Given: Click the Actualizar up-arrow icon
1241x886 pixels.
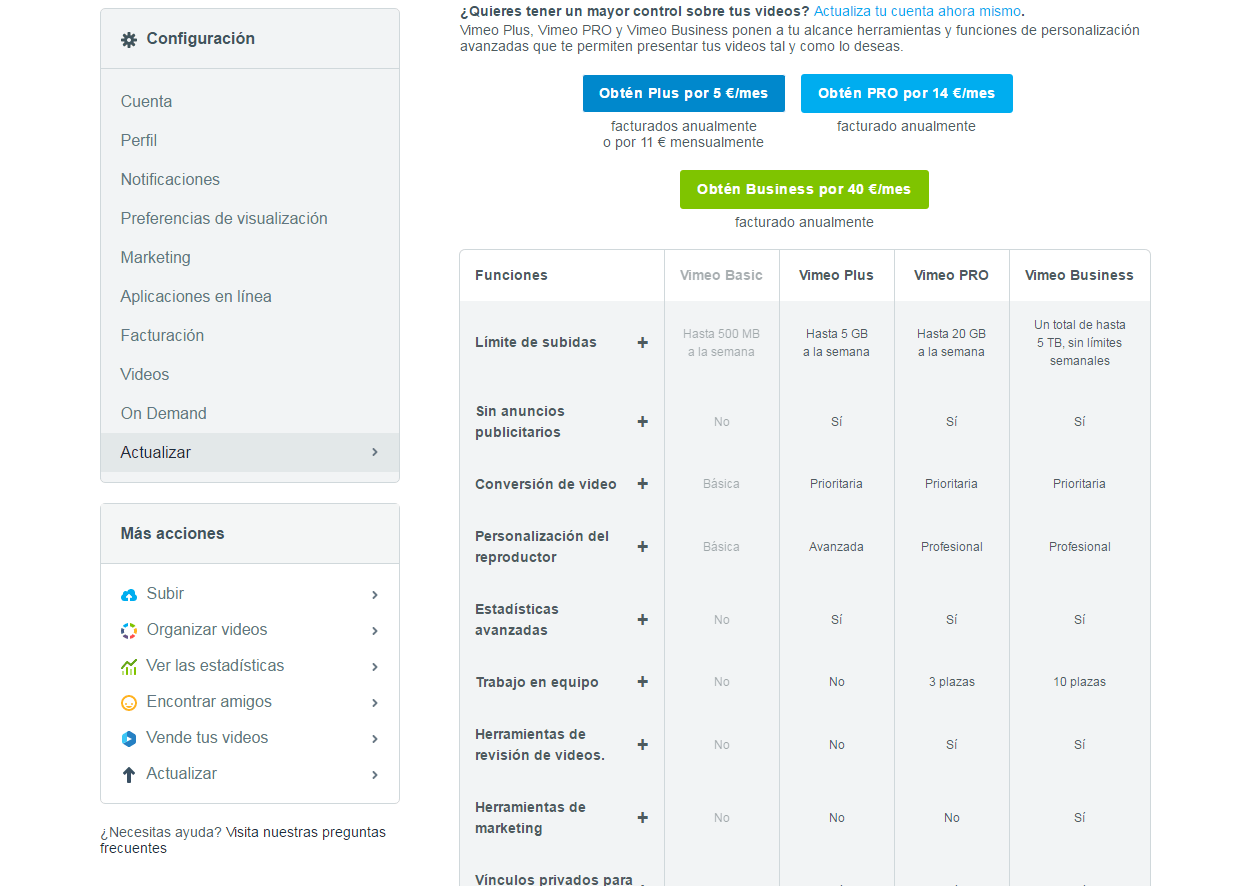Looking at the screenshot, I should [x=129, y=775].
